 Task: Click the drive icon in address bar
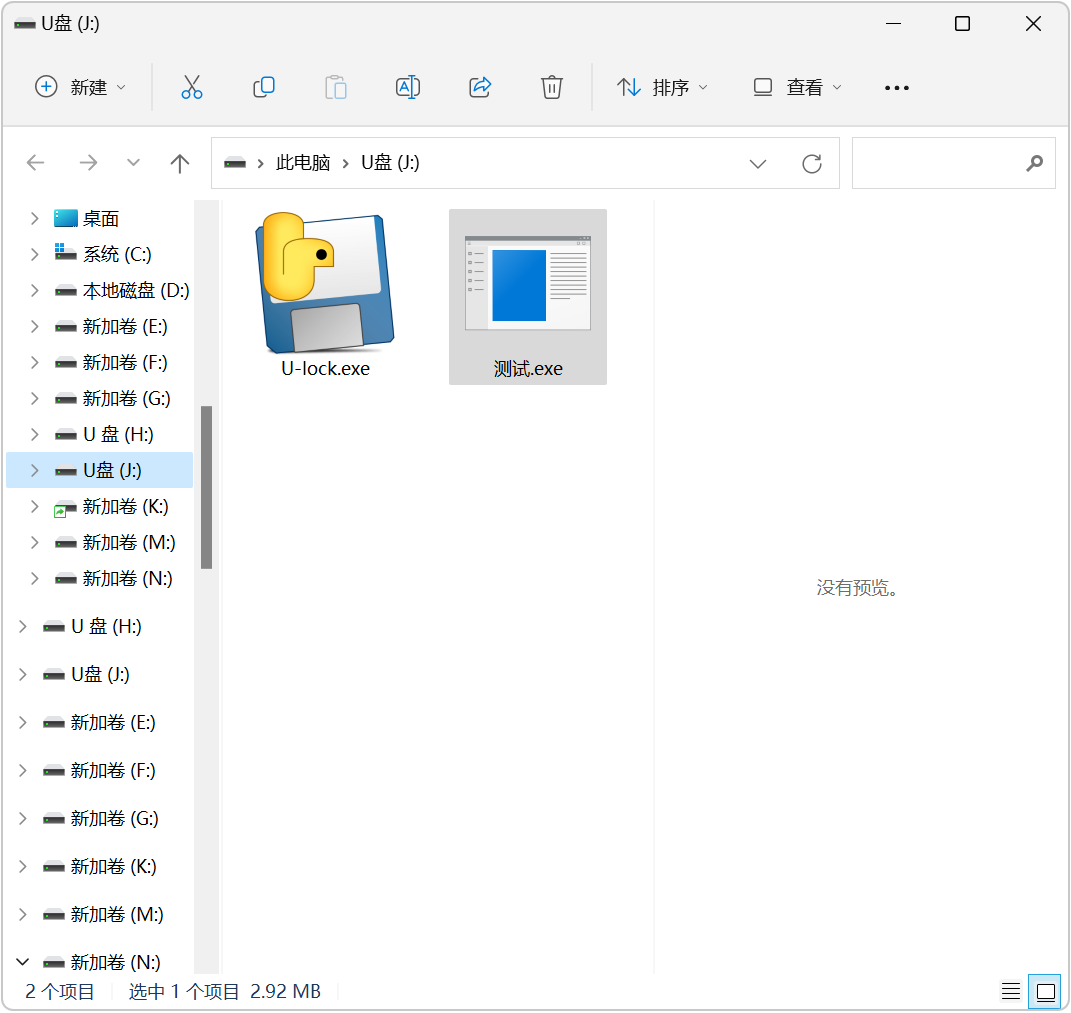pos(235,163)
